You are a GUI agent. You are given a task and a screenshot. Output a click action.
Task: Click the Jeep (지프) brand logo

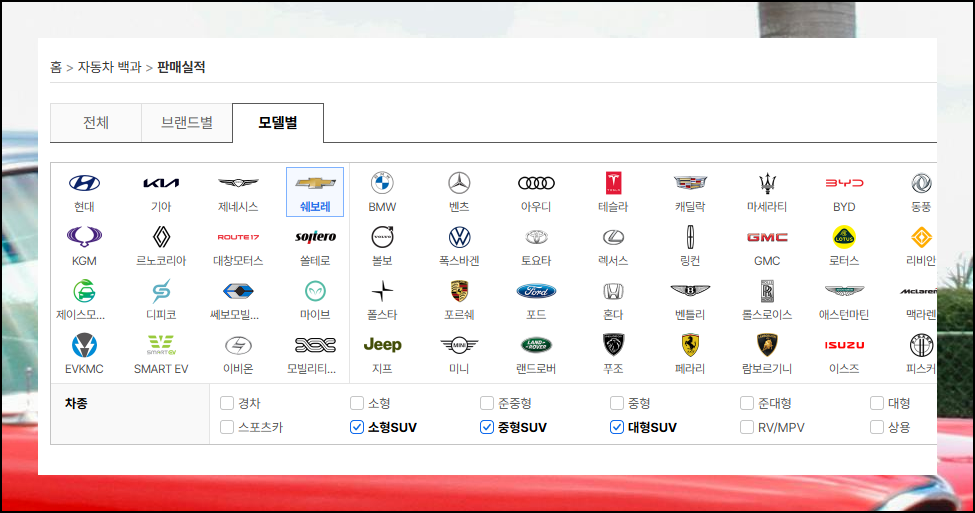pyautogui.click(x=382, y=344)
